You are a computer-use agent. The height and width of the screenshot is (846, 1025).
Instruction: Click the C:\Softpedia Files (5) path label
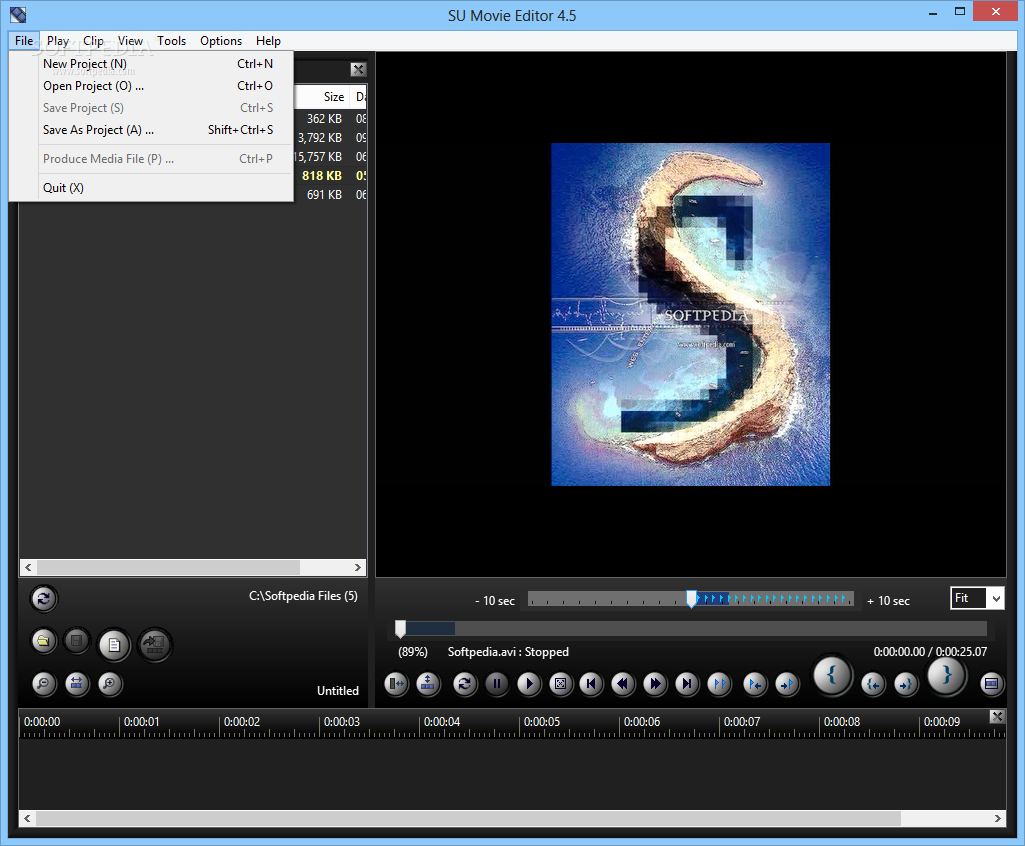pyautogui.click(x=303, y=596)
